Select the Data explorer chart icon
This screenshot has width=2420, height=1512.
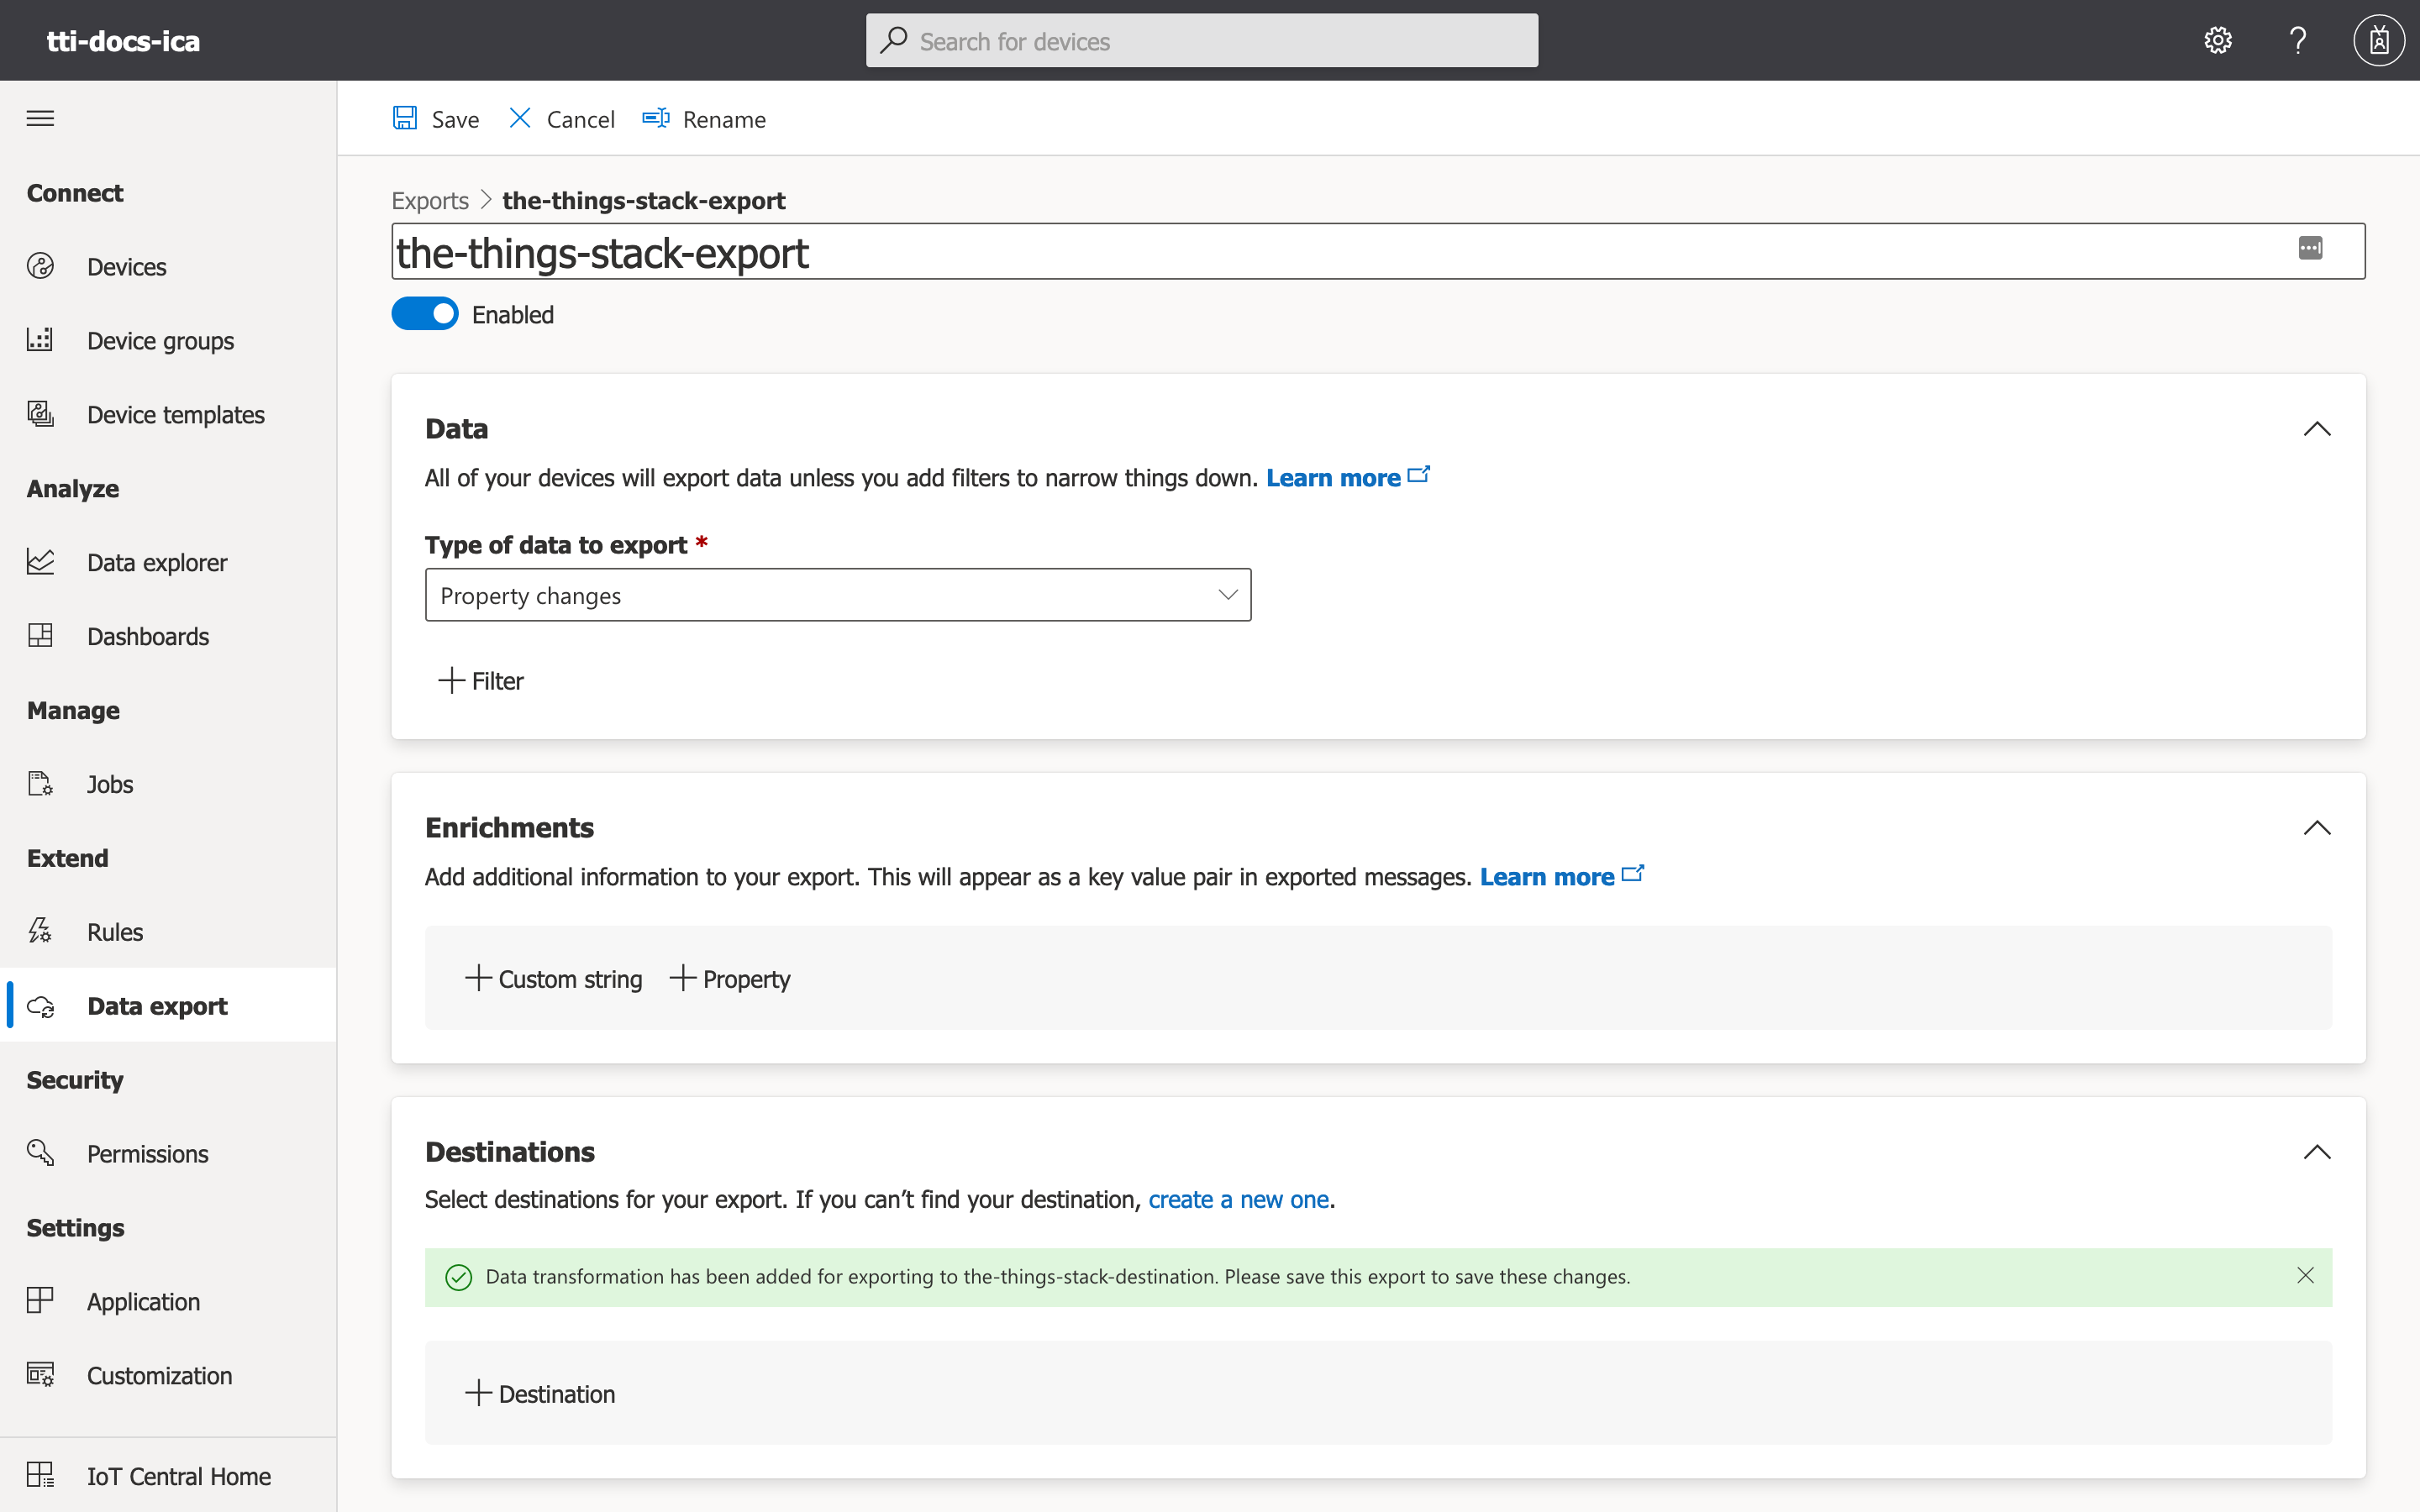point(40,561)
